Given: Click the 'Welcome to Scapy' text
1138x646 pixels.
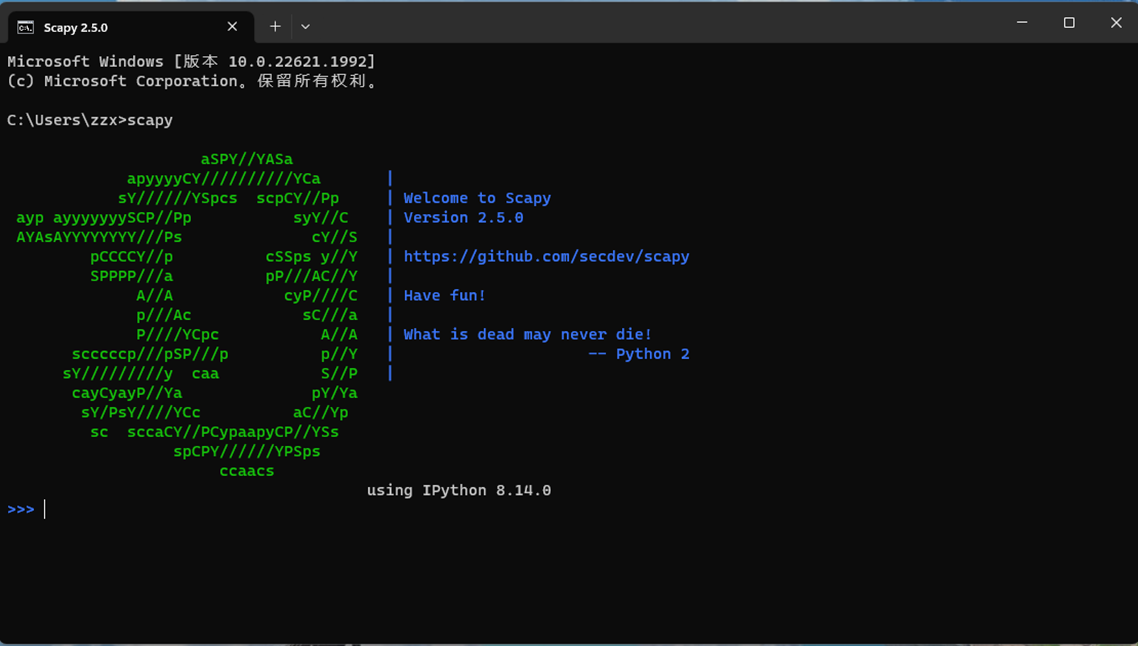Looking at the screenshot, I should (x=477, y=198).
